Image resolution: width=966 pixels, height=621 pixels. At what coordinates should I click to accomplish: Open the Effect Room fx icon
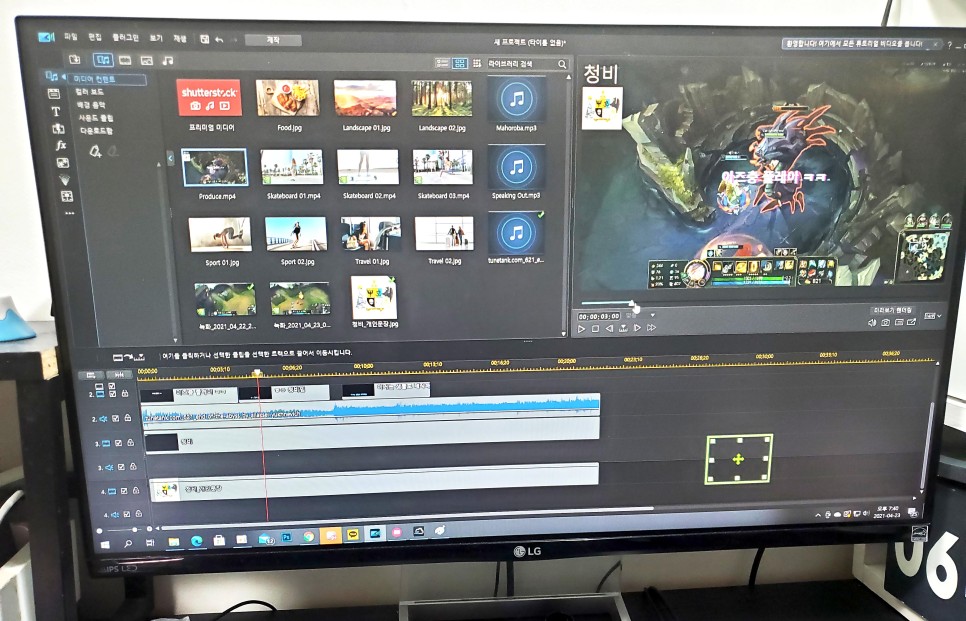pyautogui.click(x=60, y=145)
